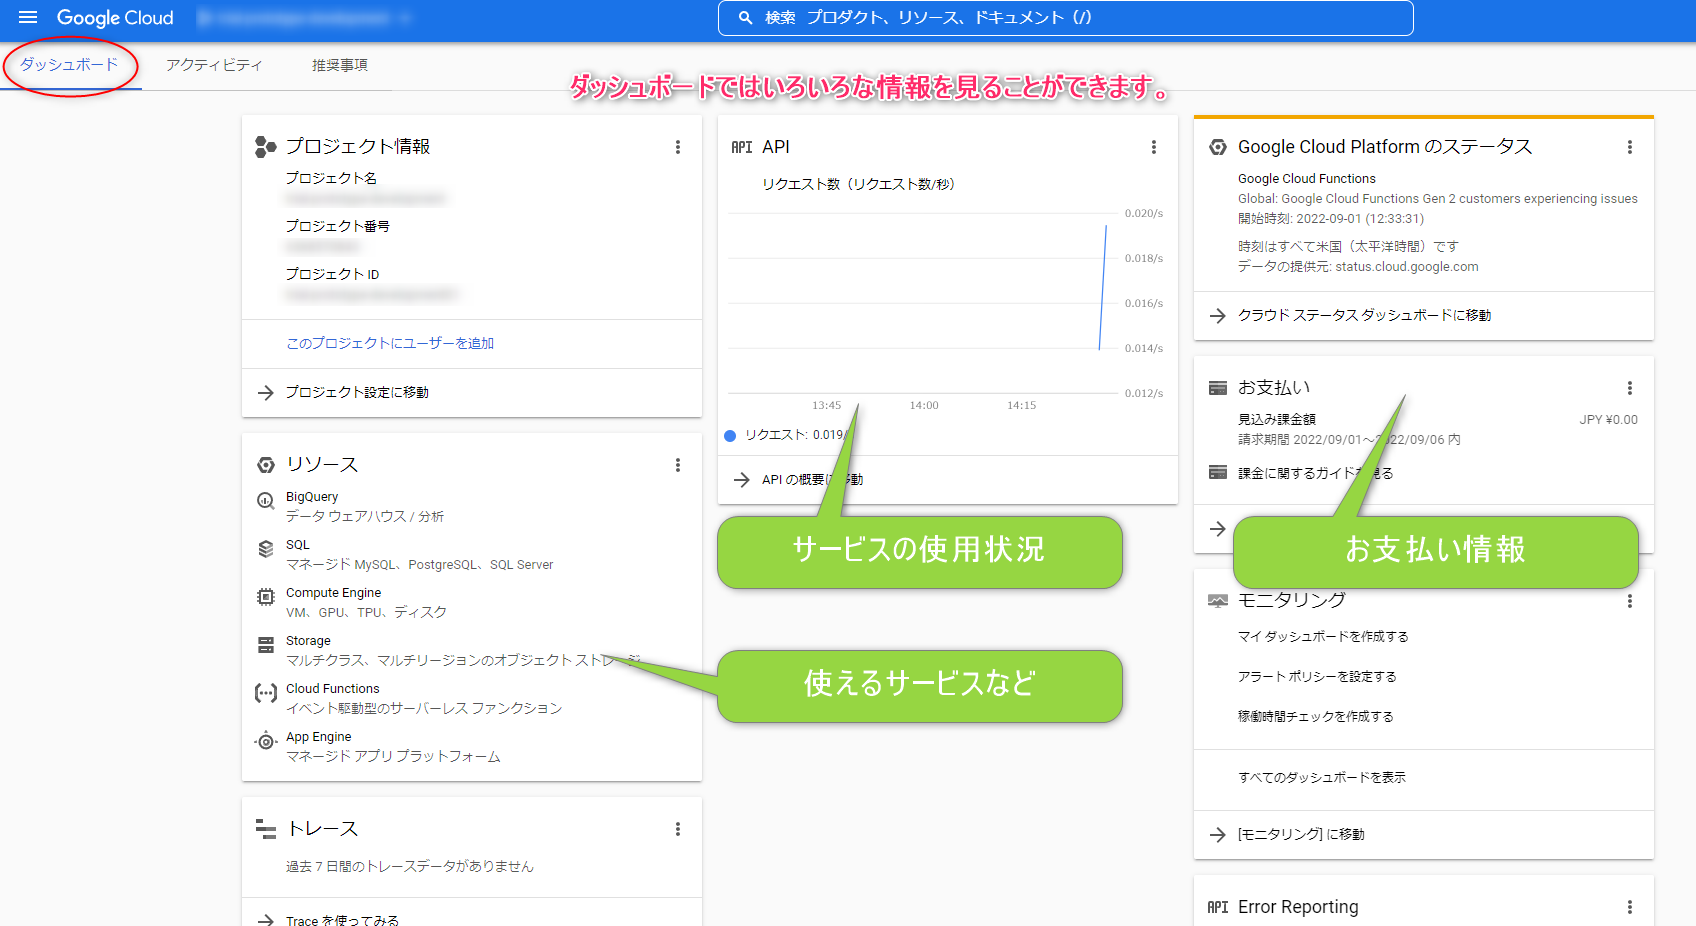Click the Error Reporting API icon
Image resolution: width=1696 pixels, height=926 pixels.
pyautogui.click(x=1216, y=906)
